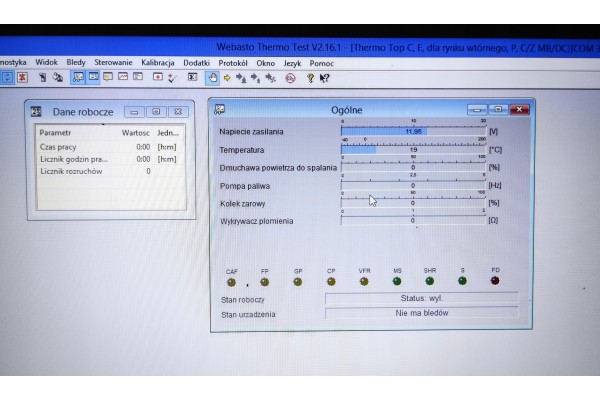
Task: Open the Bledy menu
Action: [76, 62]
